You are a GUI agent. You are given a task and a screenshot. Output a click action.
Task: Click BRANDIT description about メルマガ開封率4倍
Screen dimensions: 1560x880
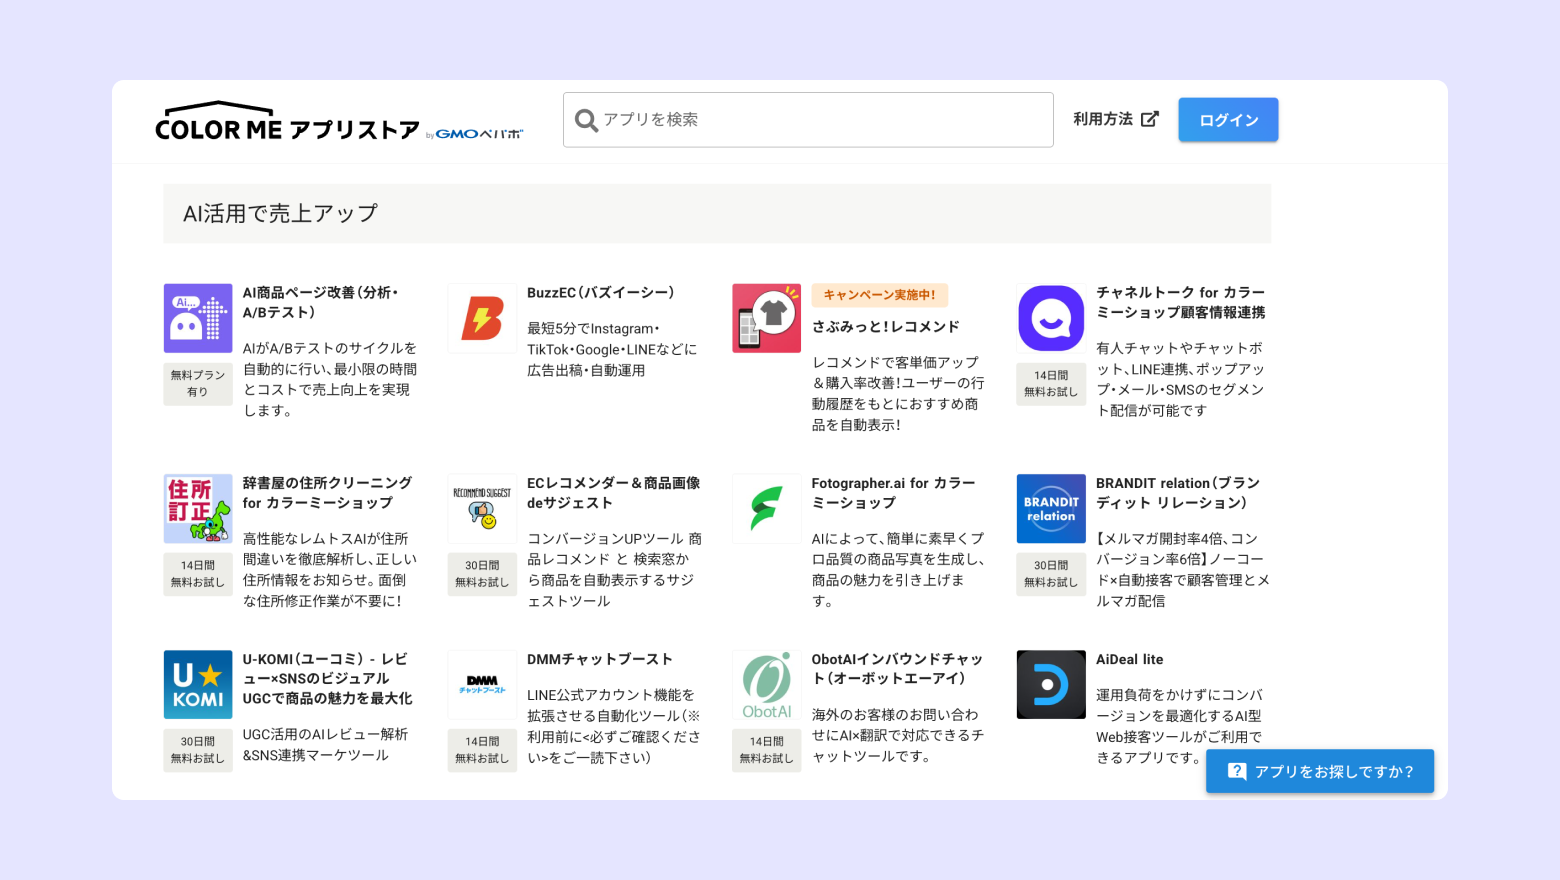[x=1183, y=570]
